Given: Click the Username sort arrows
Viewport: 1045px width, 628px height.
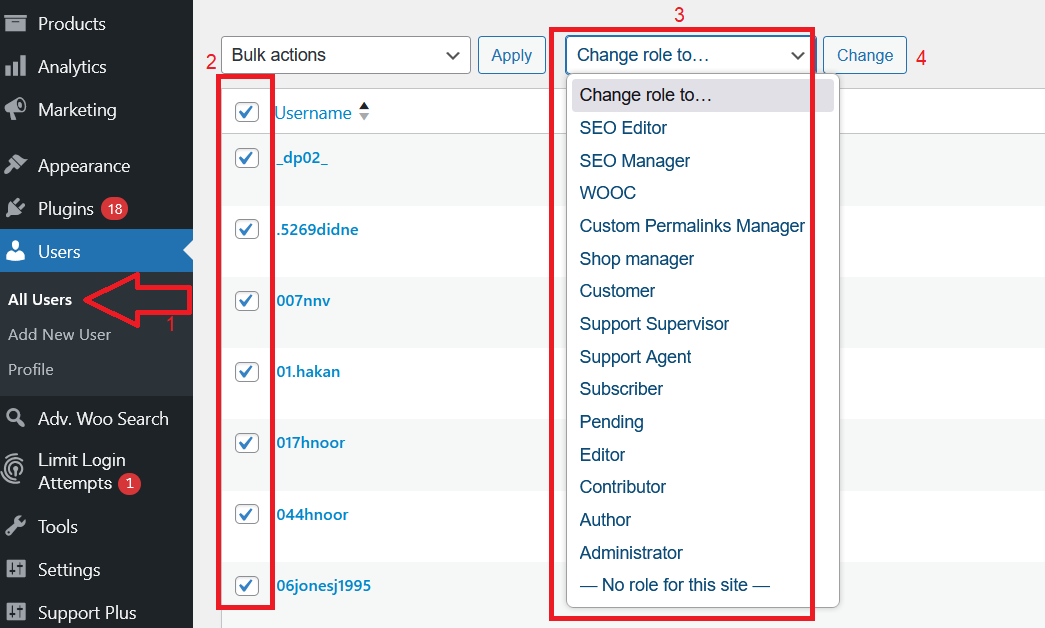Looking at the screenshot, I should (364, 111).
